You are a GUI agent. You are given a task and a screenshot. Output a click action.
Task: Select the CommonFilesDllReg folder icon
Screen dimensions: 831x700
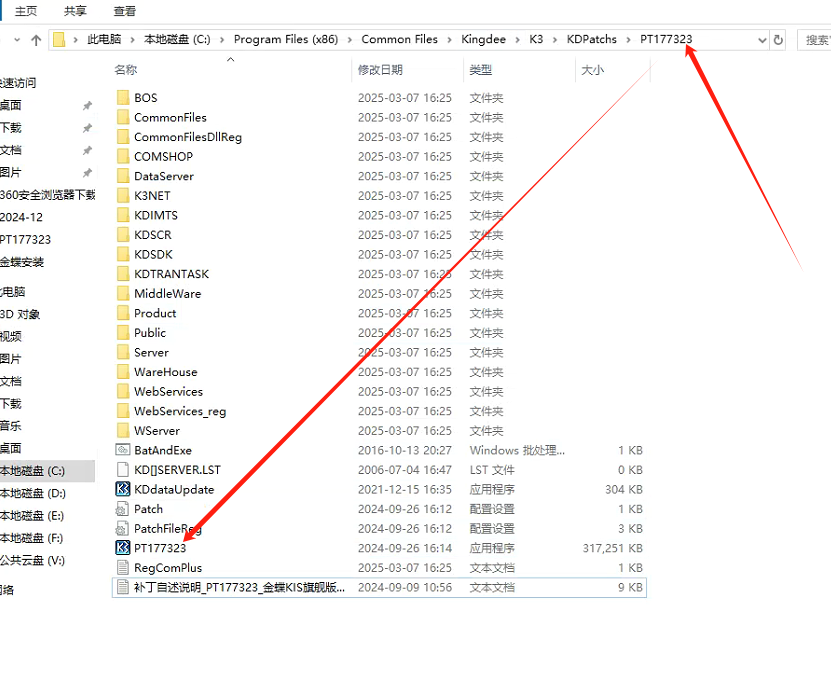coord(123,137)
